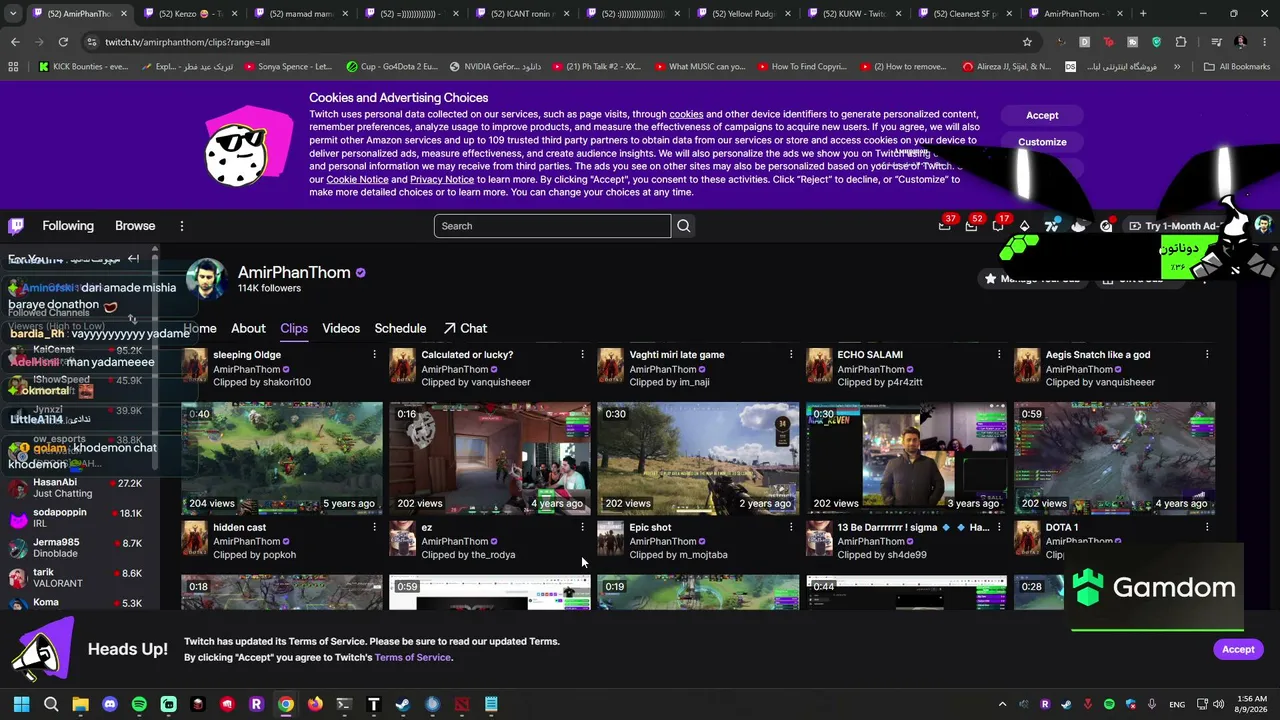
Task: Open the Cookie Notice link
Action: (x=357, y=179)
